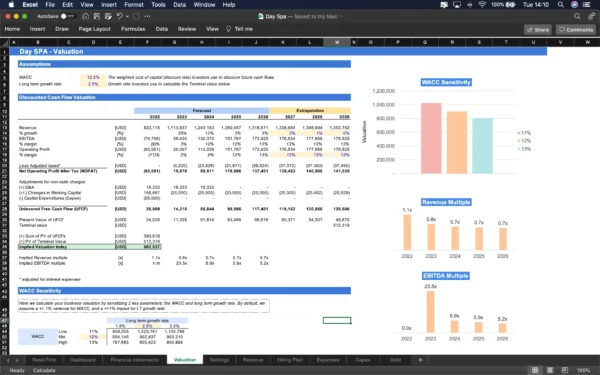Viewport: 600px width, 375px height.
Task: Click the Redo icon
Action: click(136, 16)
